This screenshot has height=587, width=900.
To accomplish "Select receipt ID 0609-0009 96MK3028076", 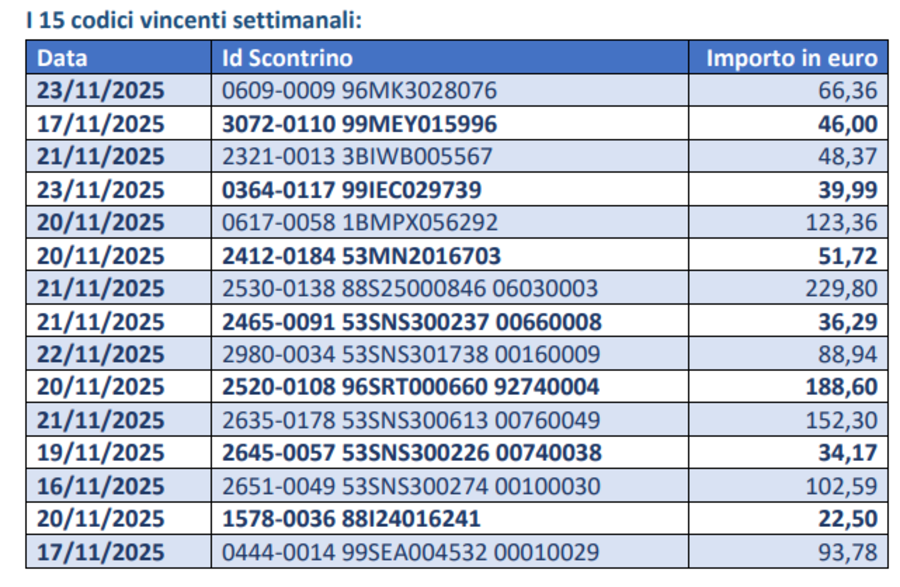I will (x=360, y=91).
